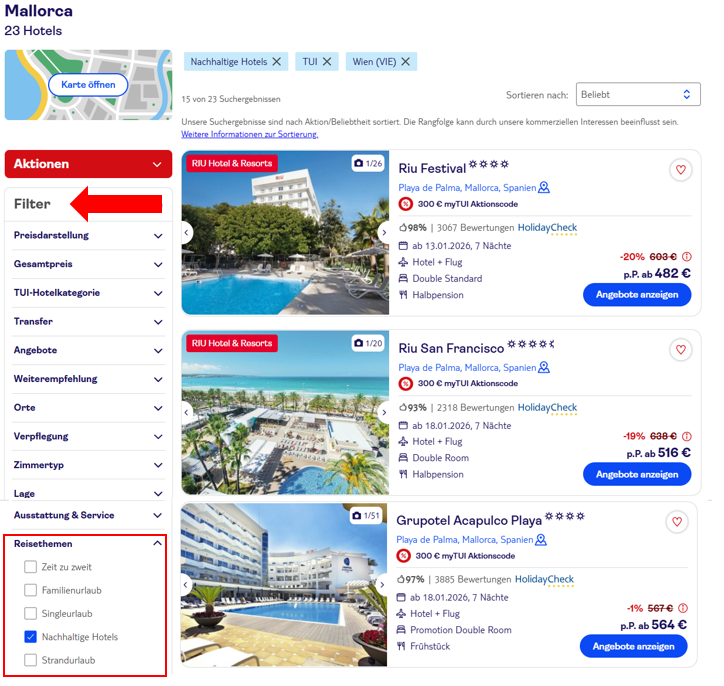Image resolution: width=724 pixels, height=686 pixels.
Task: Expand the Verpflegung filter
Action: point(88,436)
